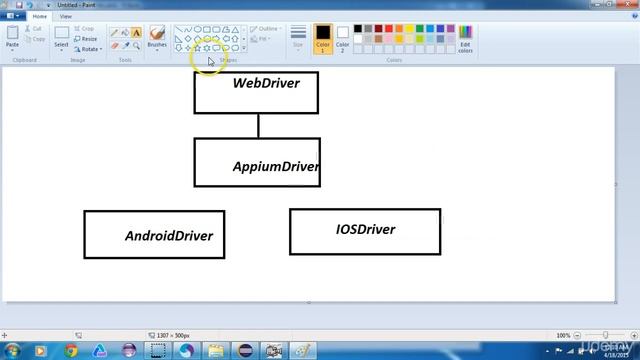Screen dimensions: 640x360
Task: Choose the Right triangle shape
Action: [x=179, y=39]
